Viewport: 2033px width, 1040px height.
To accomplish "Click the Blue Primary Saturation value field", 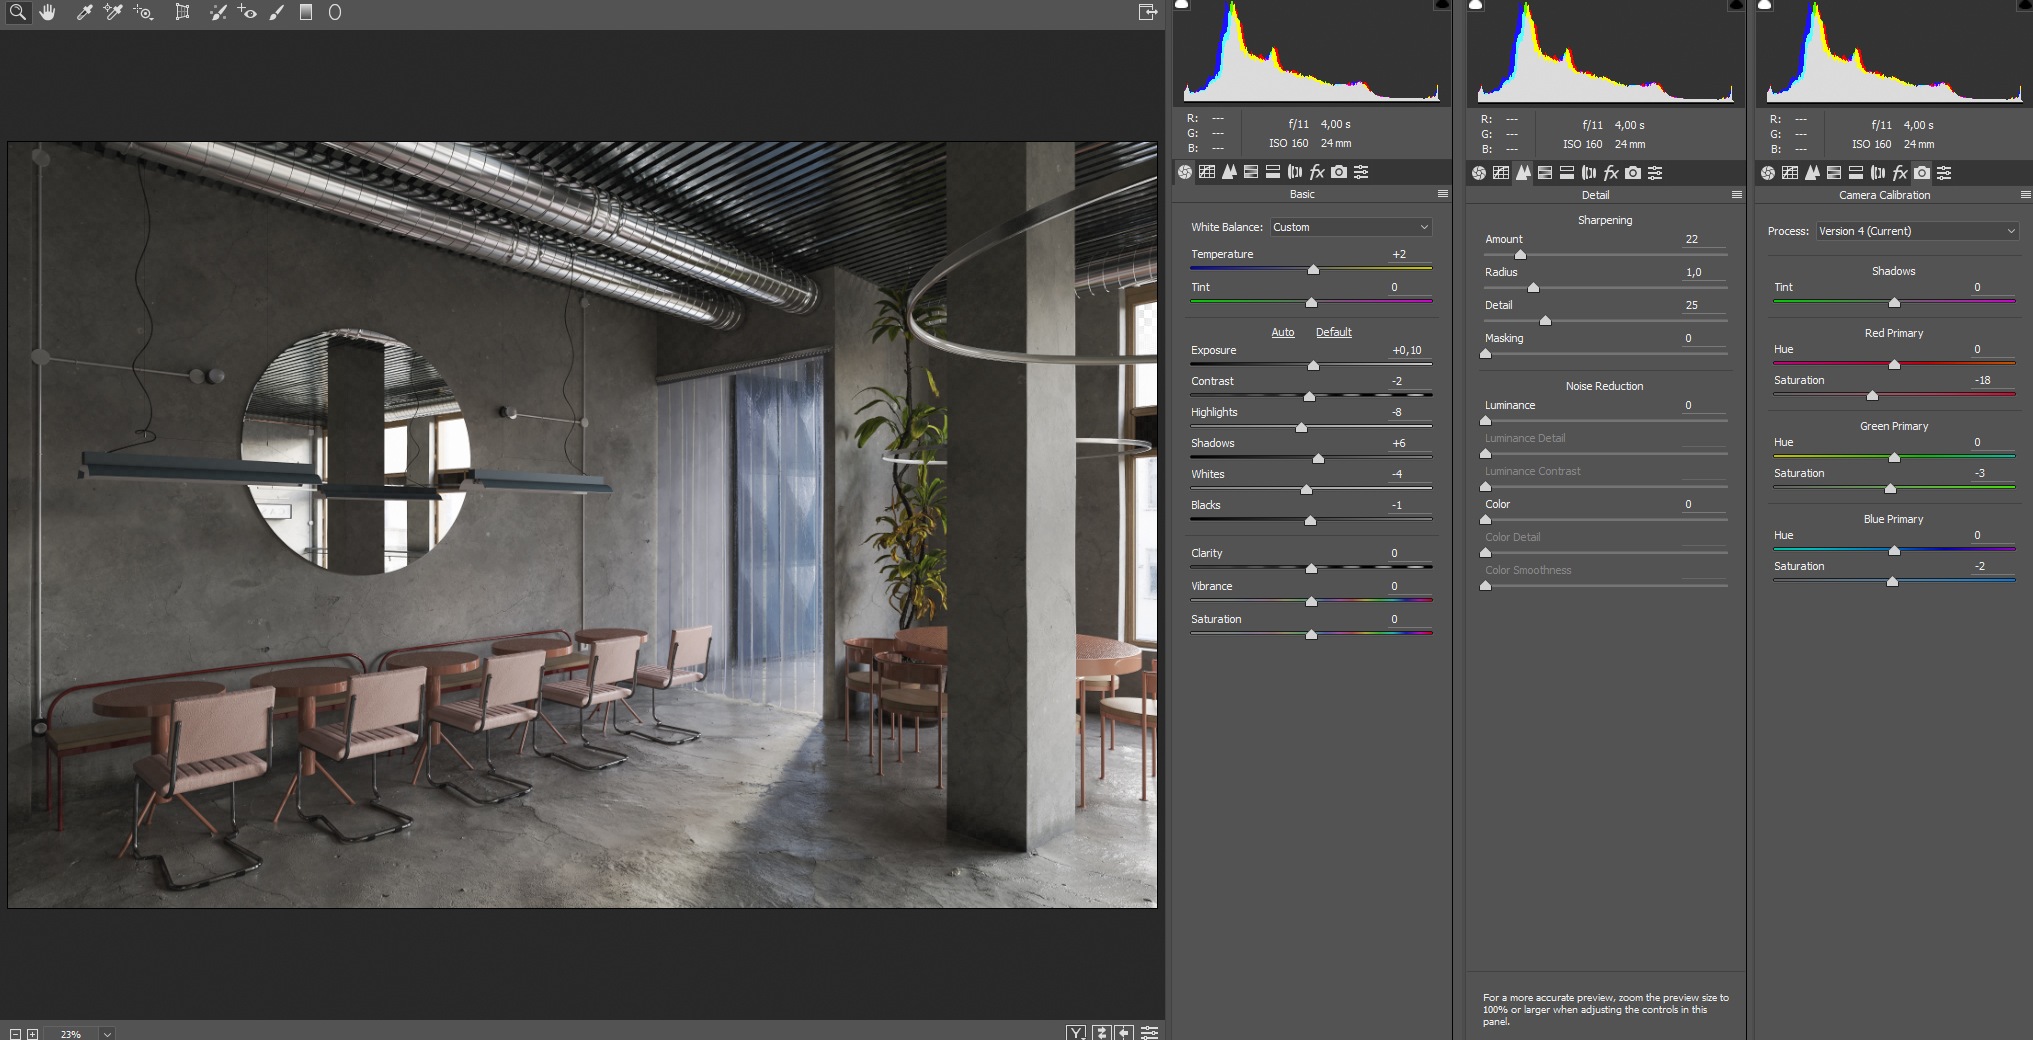I will [1993, 566].
